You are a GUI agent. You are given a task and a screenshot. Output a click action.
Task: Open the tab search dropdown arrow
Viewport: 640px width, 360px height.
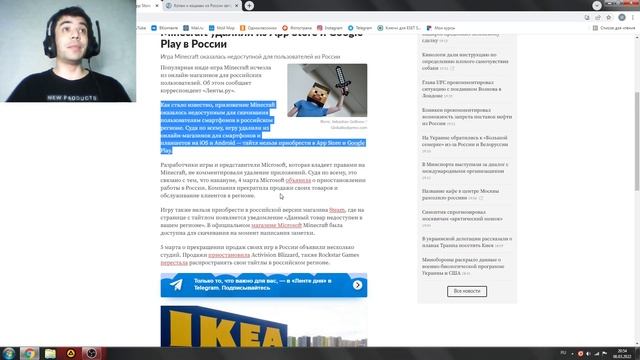point(597,5)
